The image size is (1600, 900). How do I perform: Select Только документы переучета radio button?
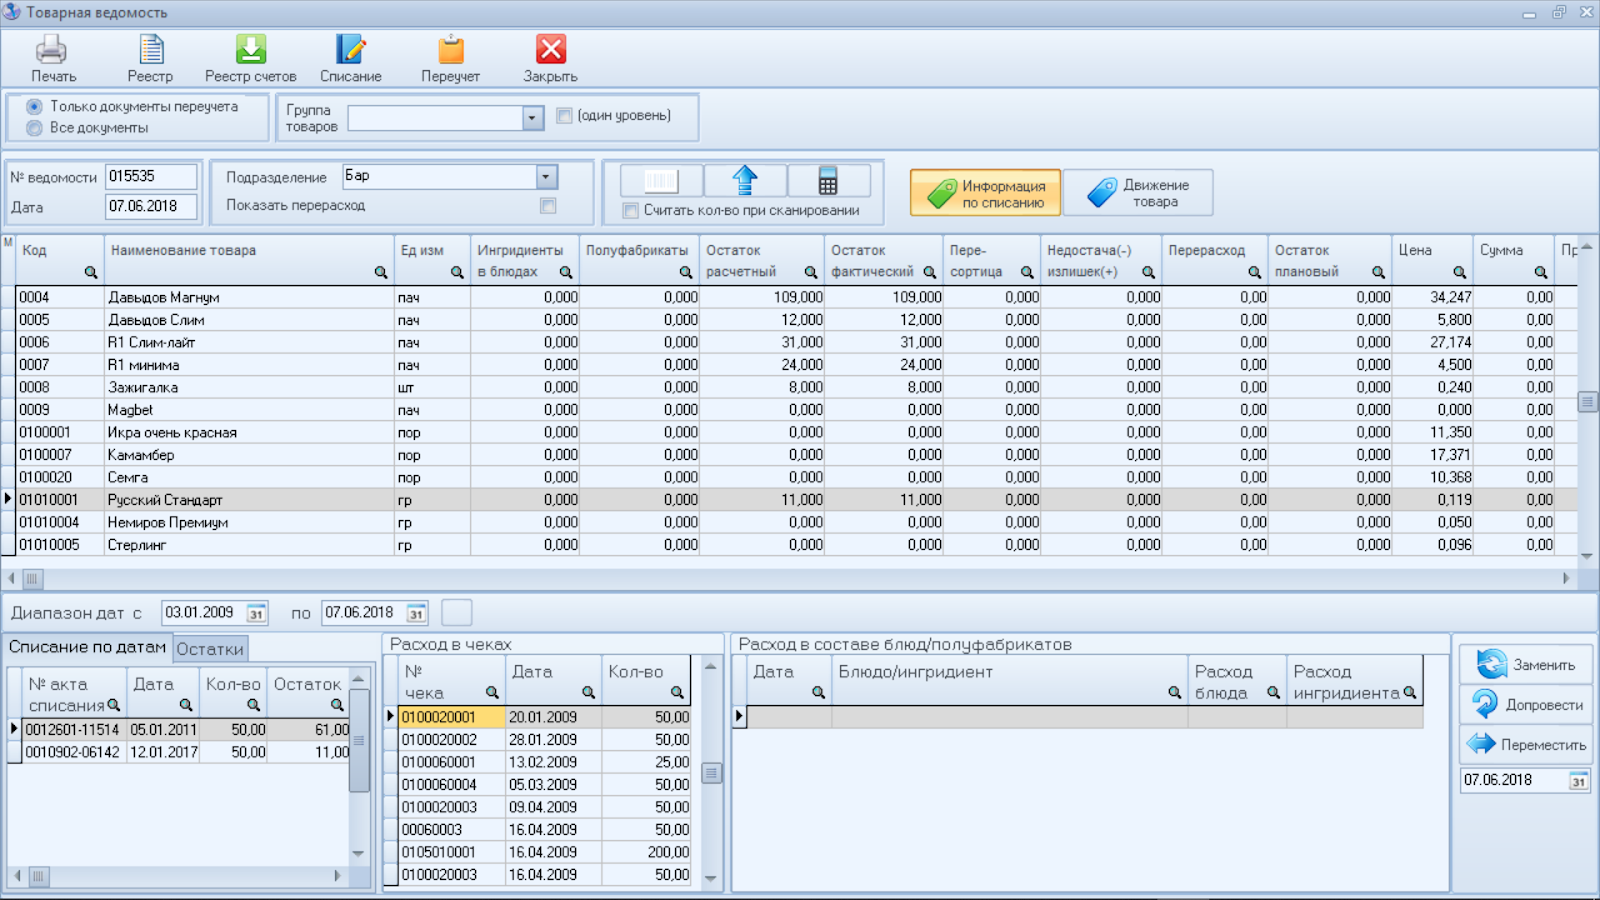[35, 107]
